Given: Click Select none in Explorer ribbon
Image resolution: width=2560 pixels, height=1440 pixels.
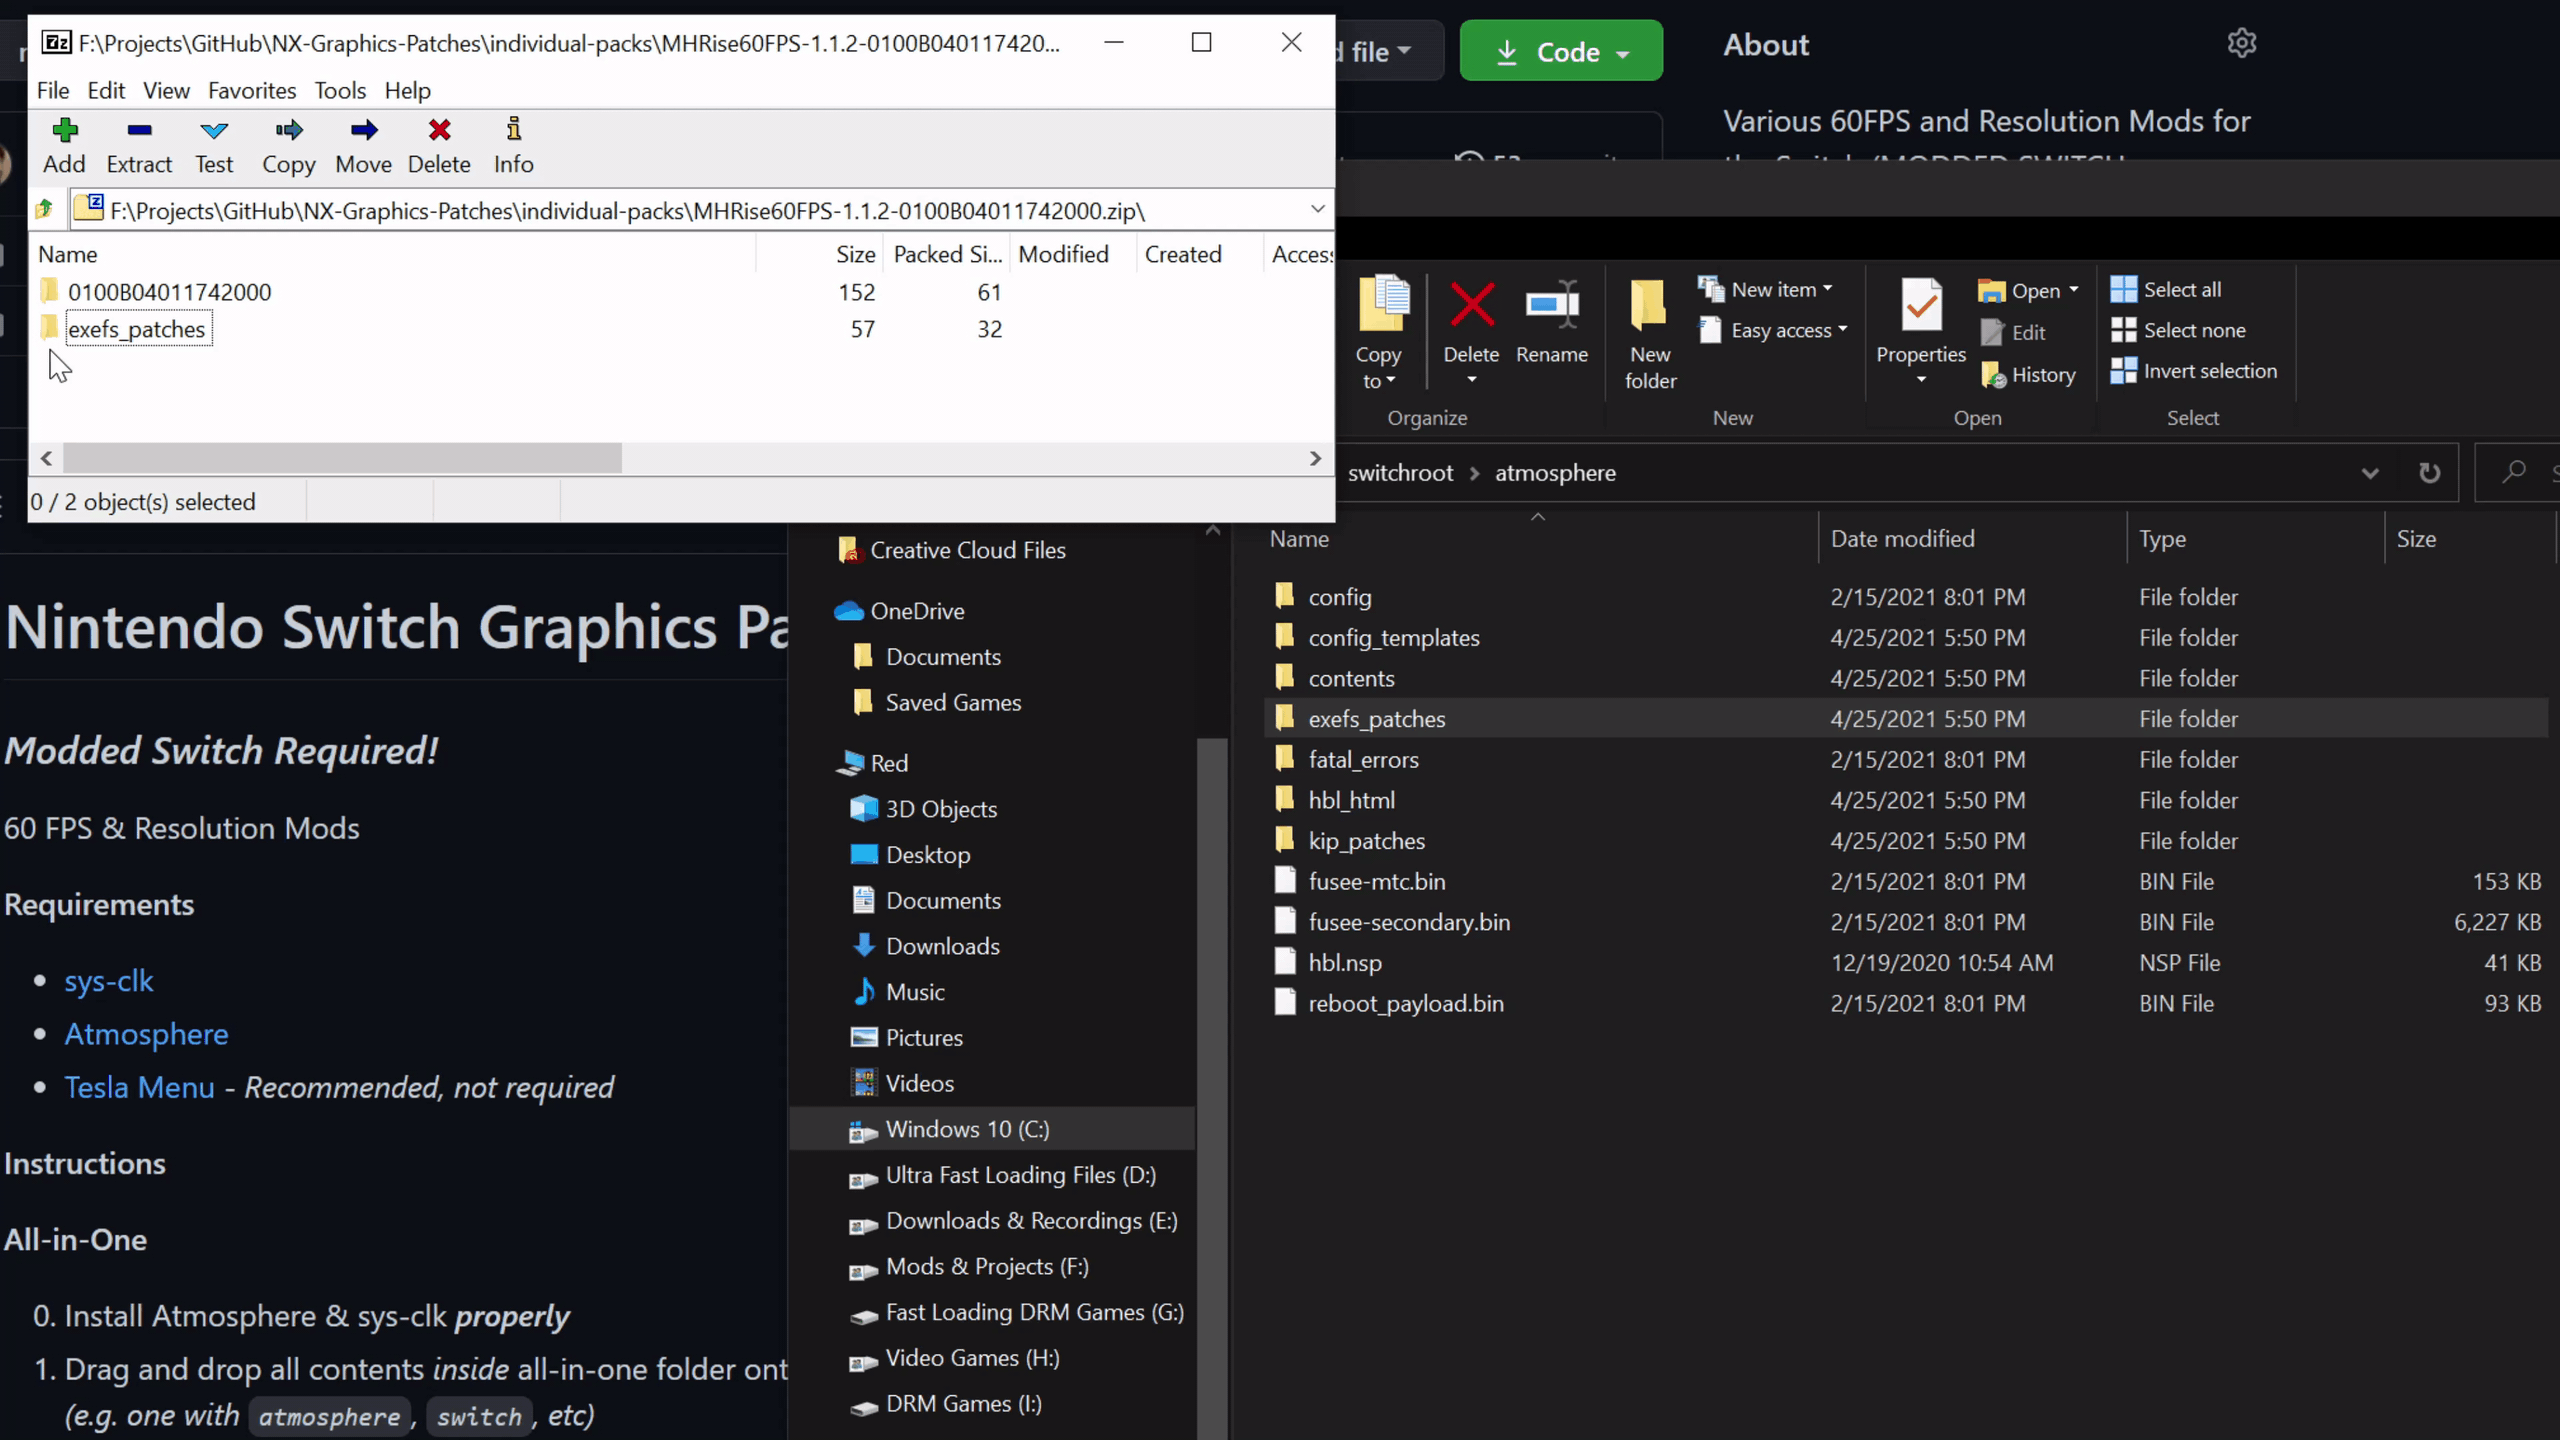Looking at the screenshot, I should click(2178, 331).
